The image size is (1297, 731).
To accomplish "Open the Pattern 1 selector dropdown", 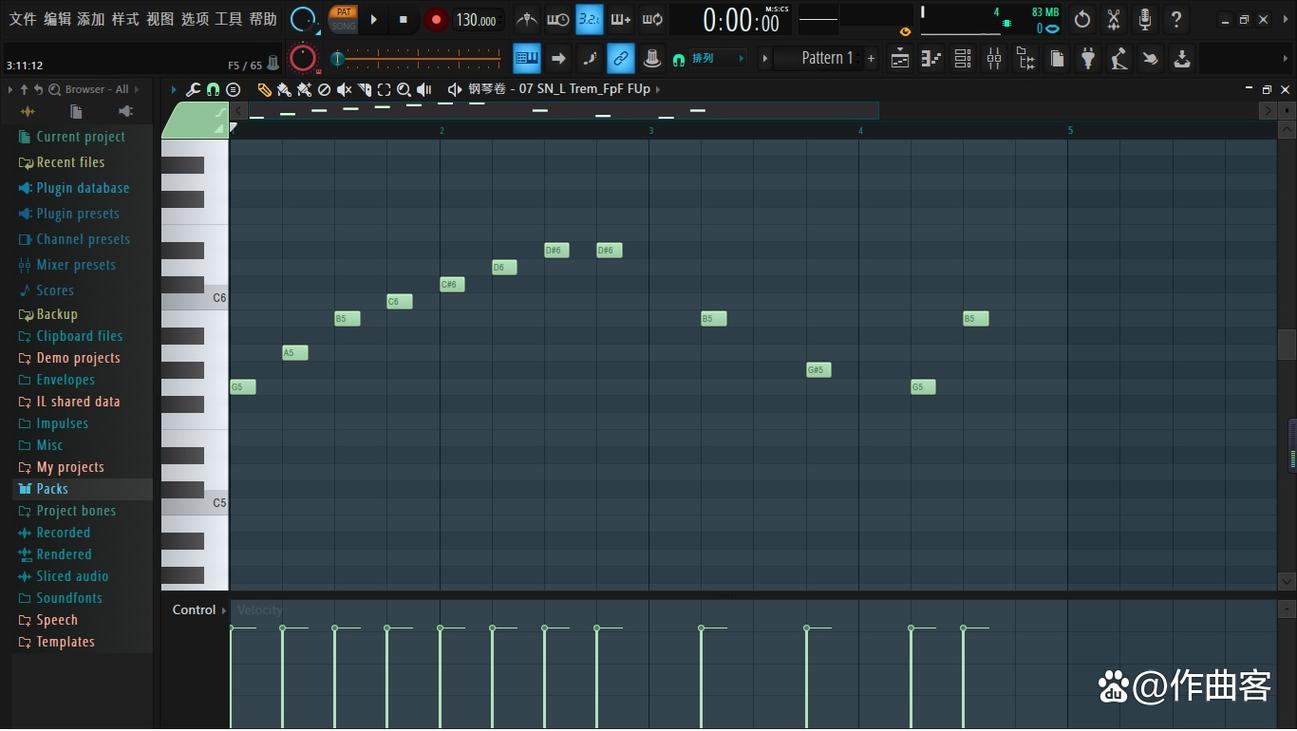I will [826, 57].
